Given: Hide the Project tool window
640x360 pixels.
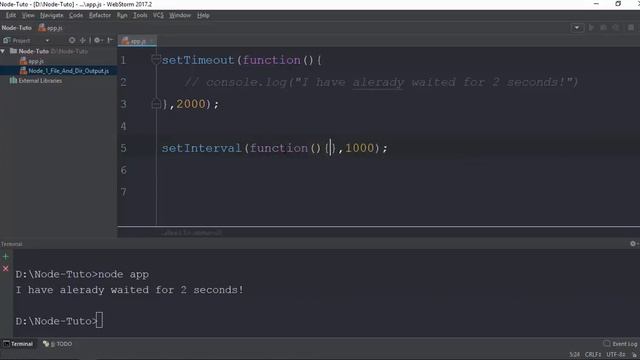Looking at the screenshot, I should click(x=110, y=40).
